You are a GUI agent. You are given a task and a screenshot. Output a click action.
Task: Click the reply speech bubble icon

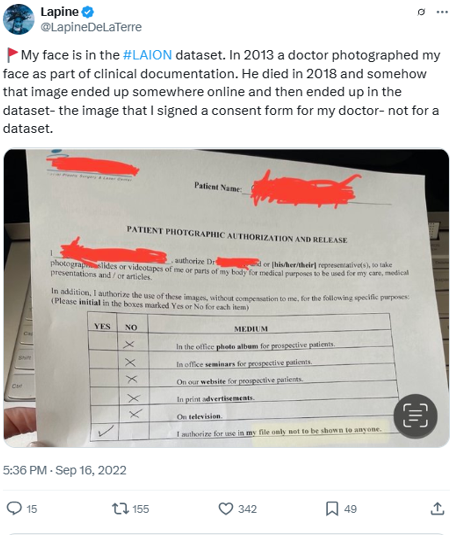tap(14, 508)
